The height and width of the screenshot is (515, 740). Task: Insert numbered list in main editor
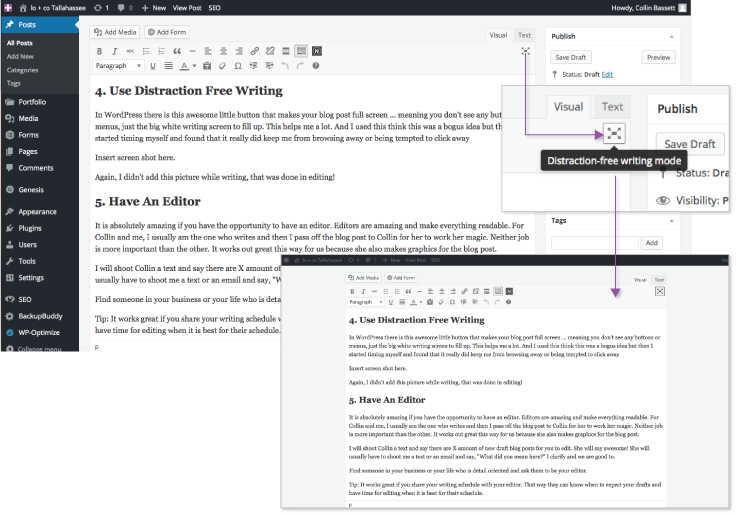point(161,51)
